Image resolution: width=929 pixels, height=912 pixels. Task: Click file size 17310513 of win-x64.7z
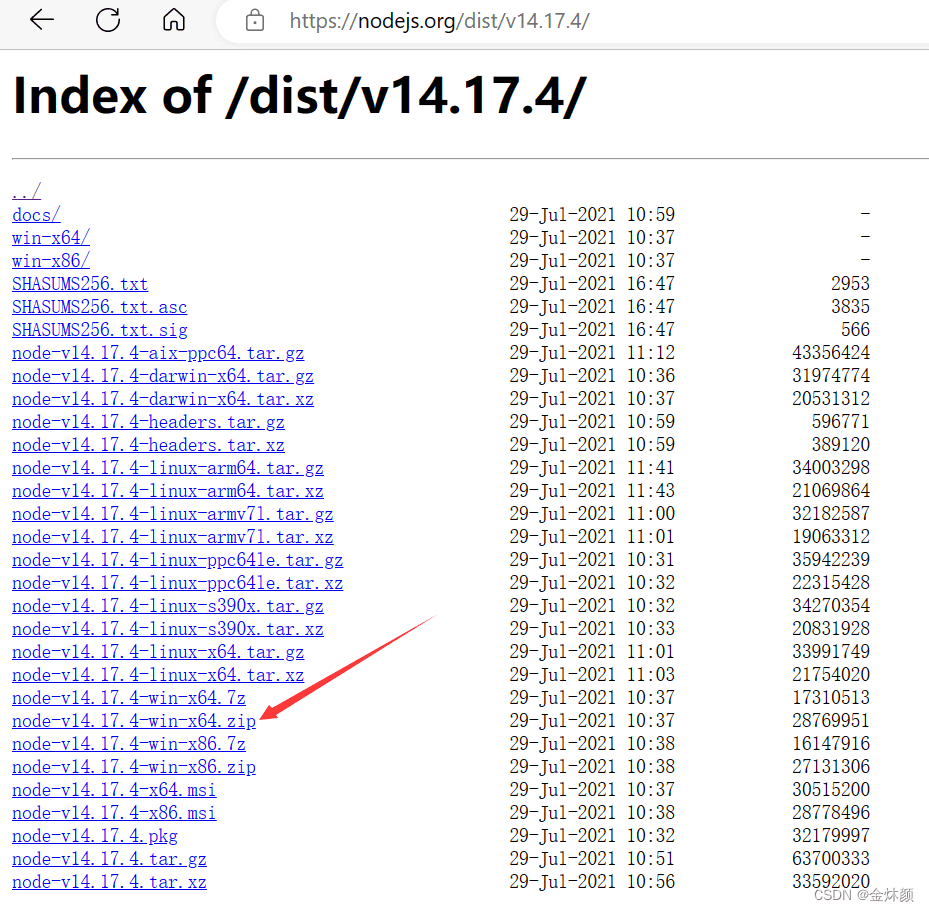pos(831,697)
